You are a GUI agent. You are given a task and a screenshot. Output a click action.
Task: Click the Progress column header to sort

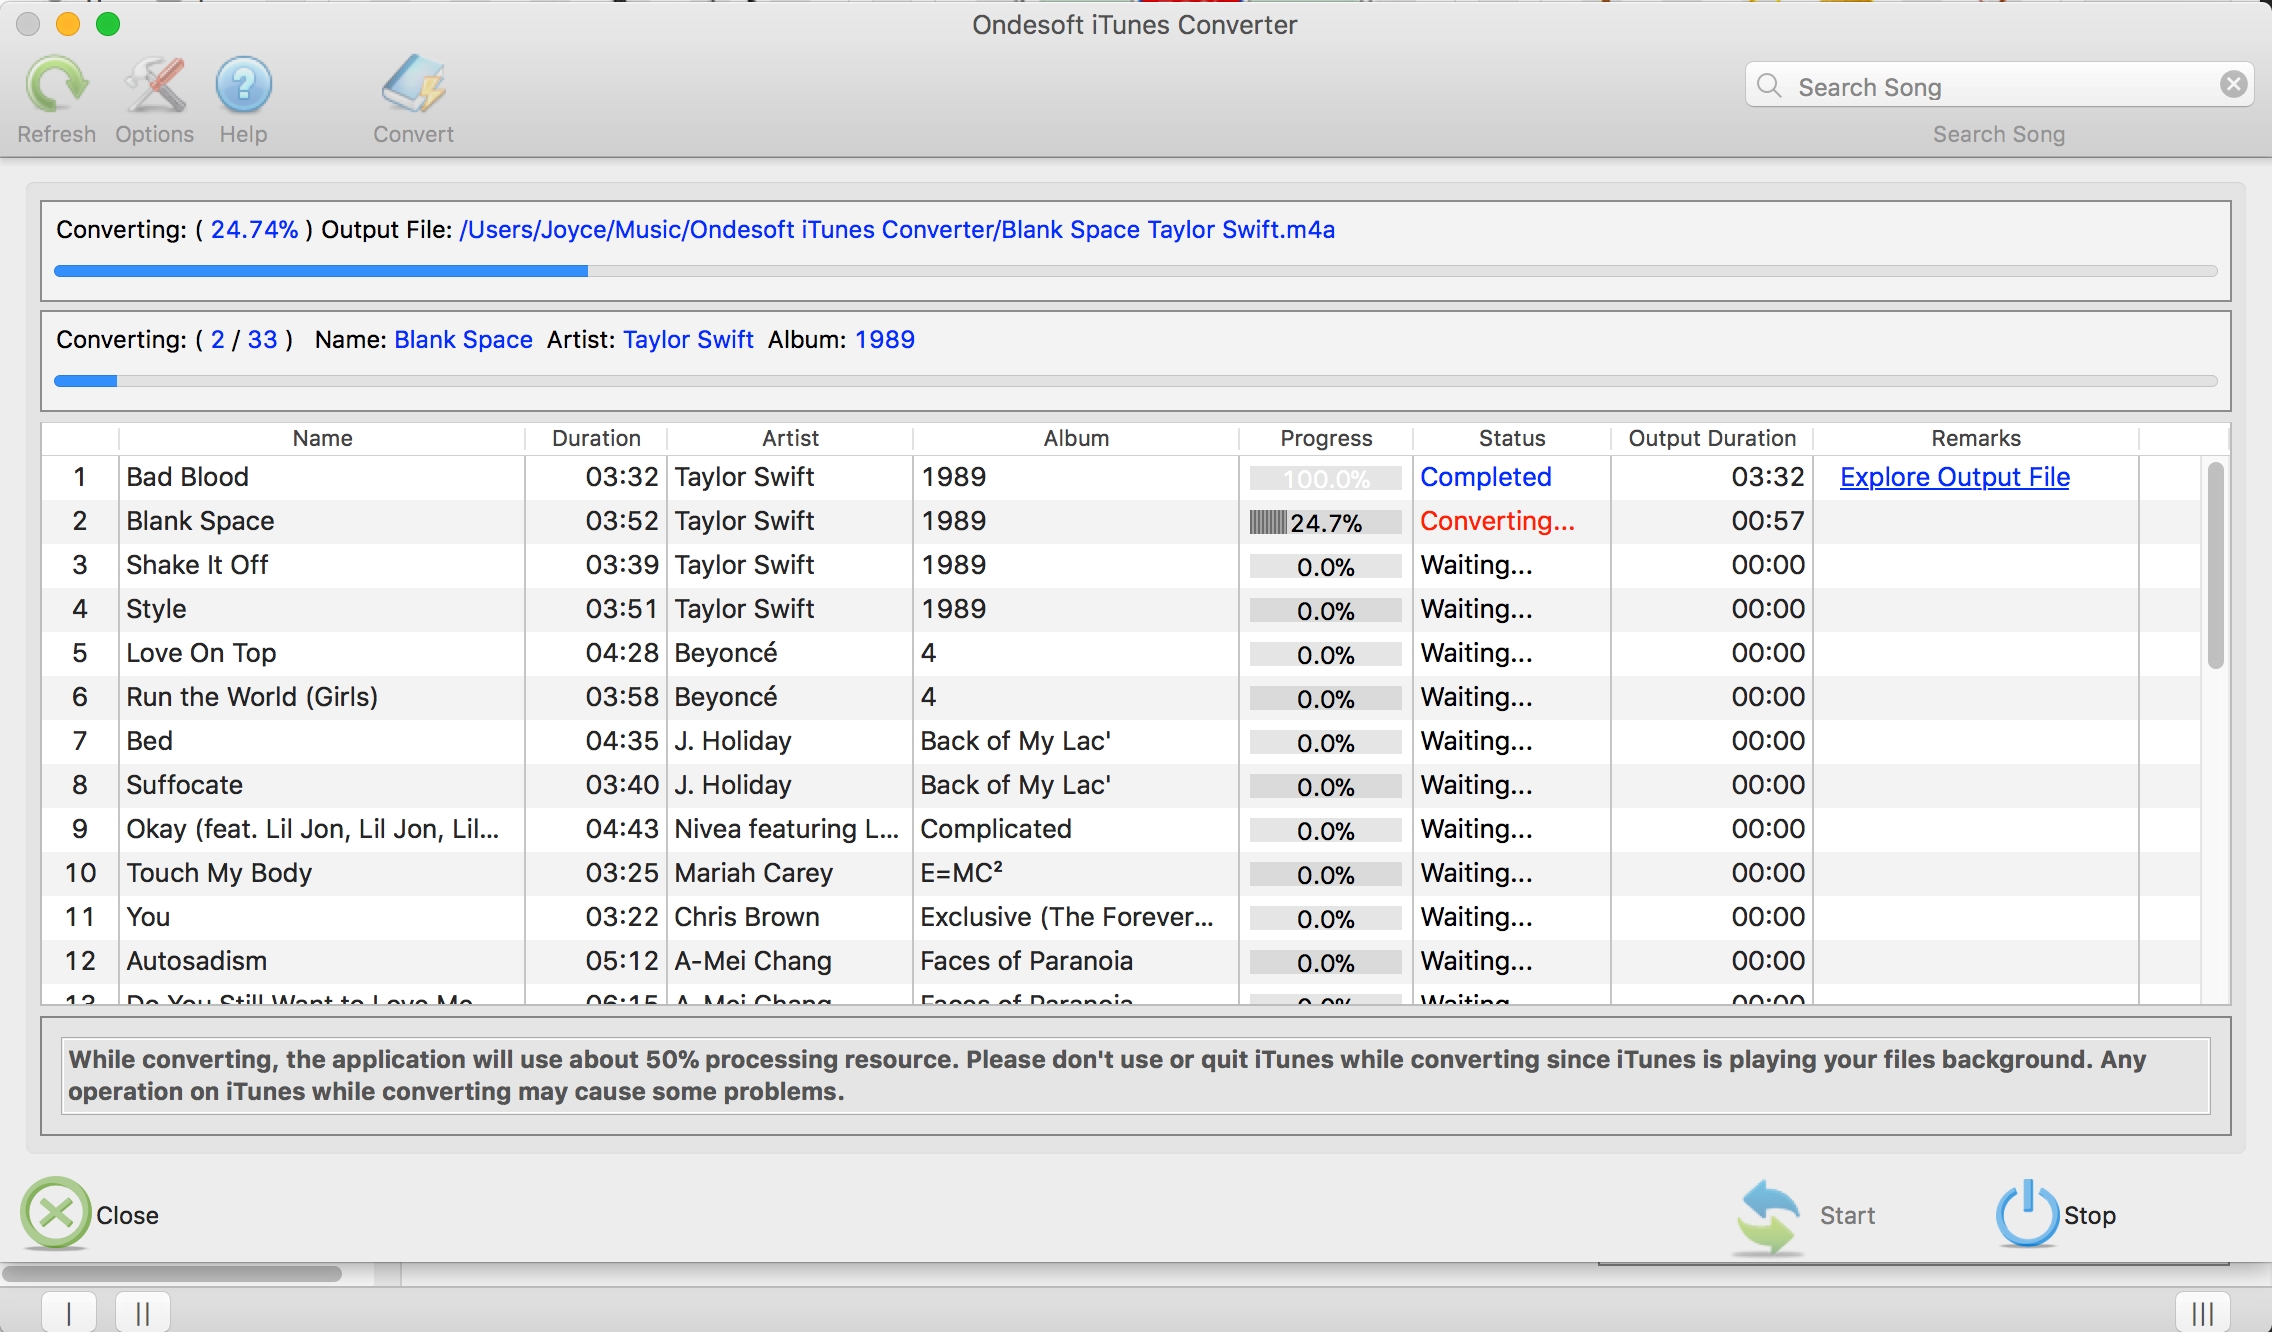click(x=1325, y=438)
